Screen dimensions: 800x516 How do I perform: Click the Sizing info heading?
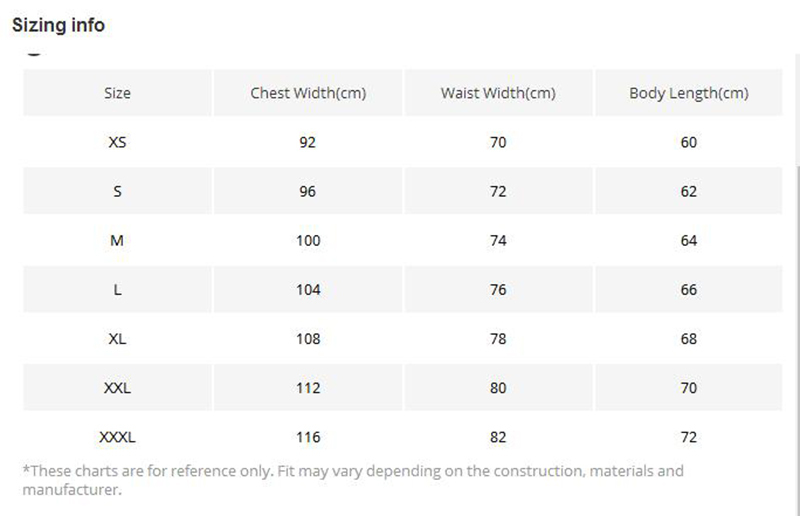(58, 25)
